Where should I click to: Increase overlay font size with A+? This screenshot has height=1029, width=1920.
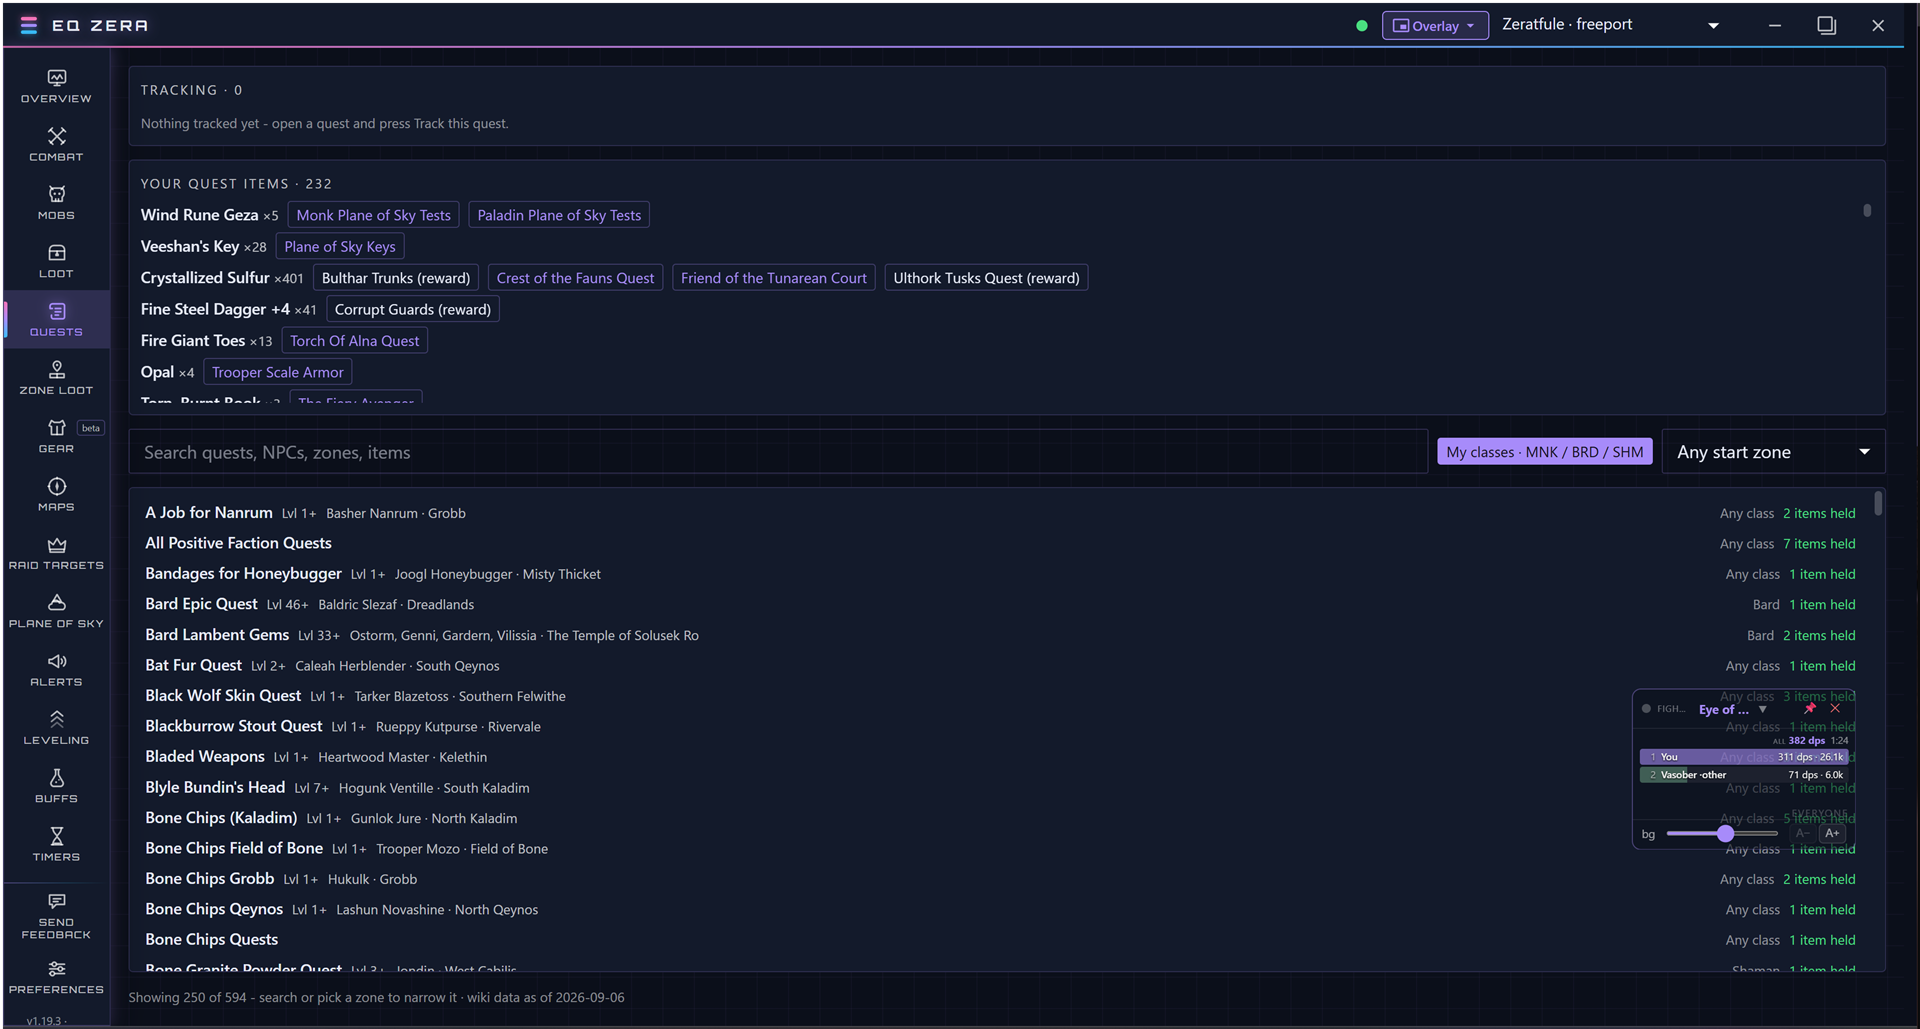pyautogui.click(x=1832, y=833)
